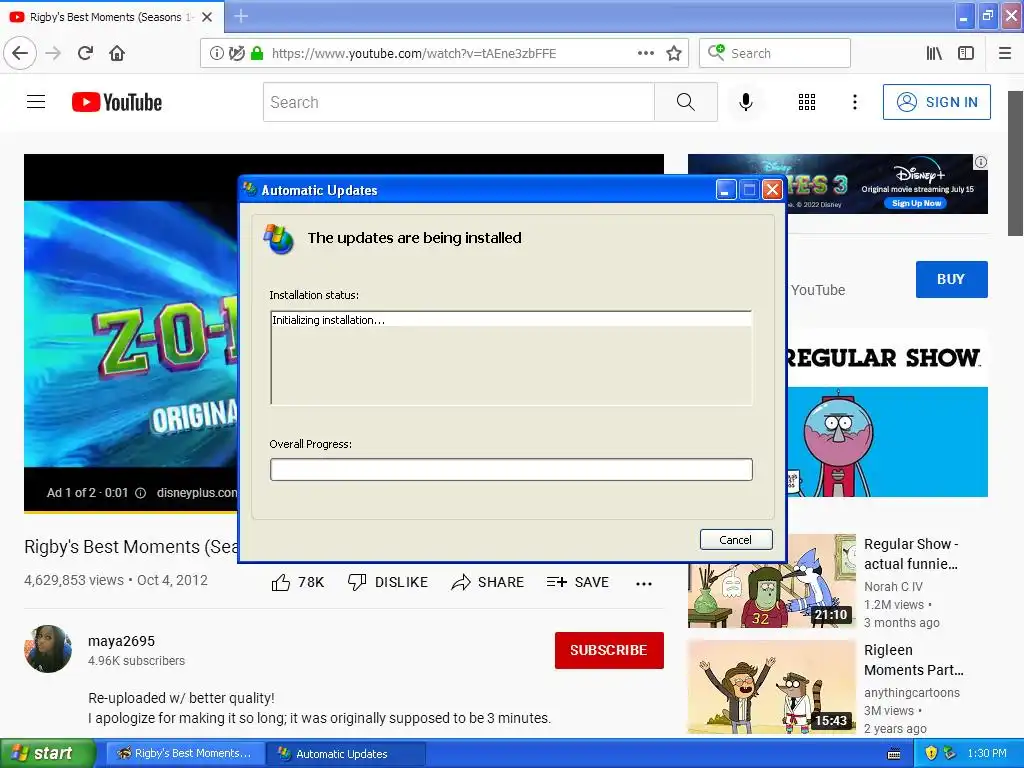Switch to Automatic Updates taskbar item
Screen dimensions: 1024x768
tap(347, 754)
